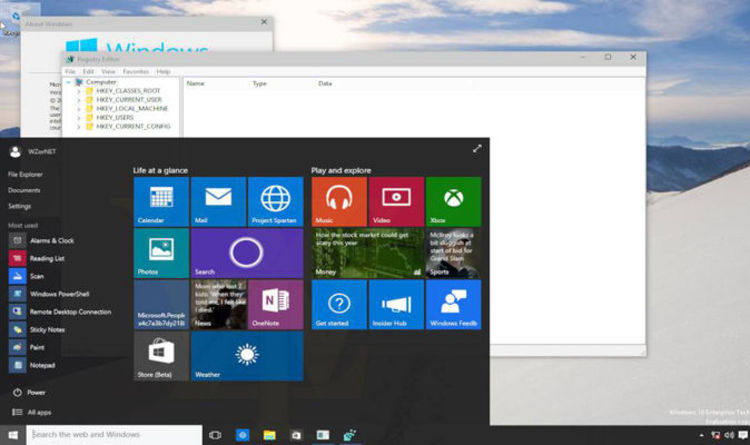The height and width of the screenshot is (445, 750).
Task: Focus the Search the web and Windows box
Action: 114,435
